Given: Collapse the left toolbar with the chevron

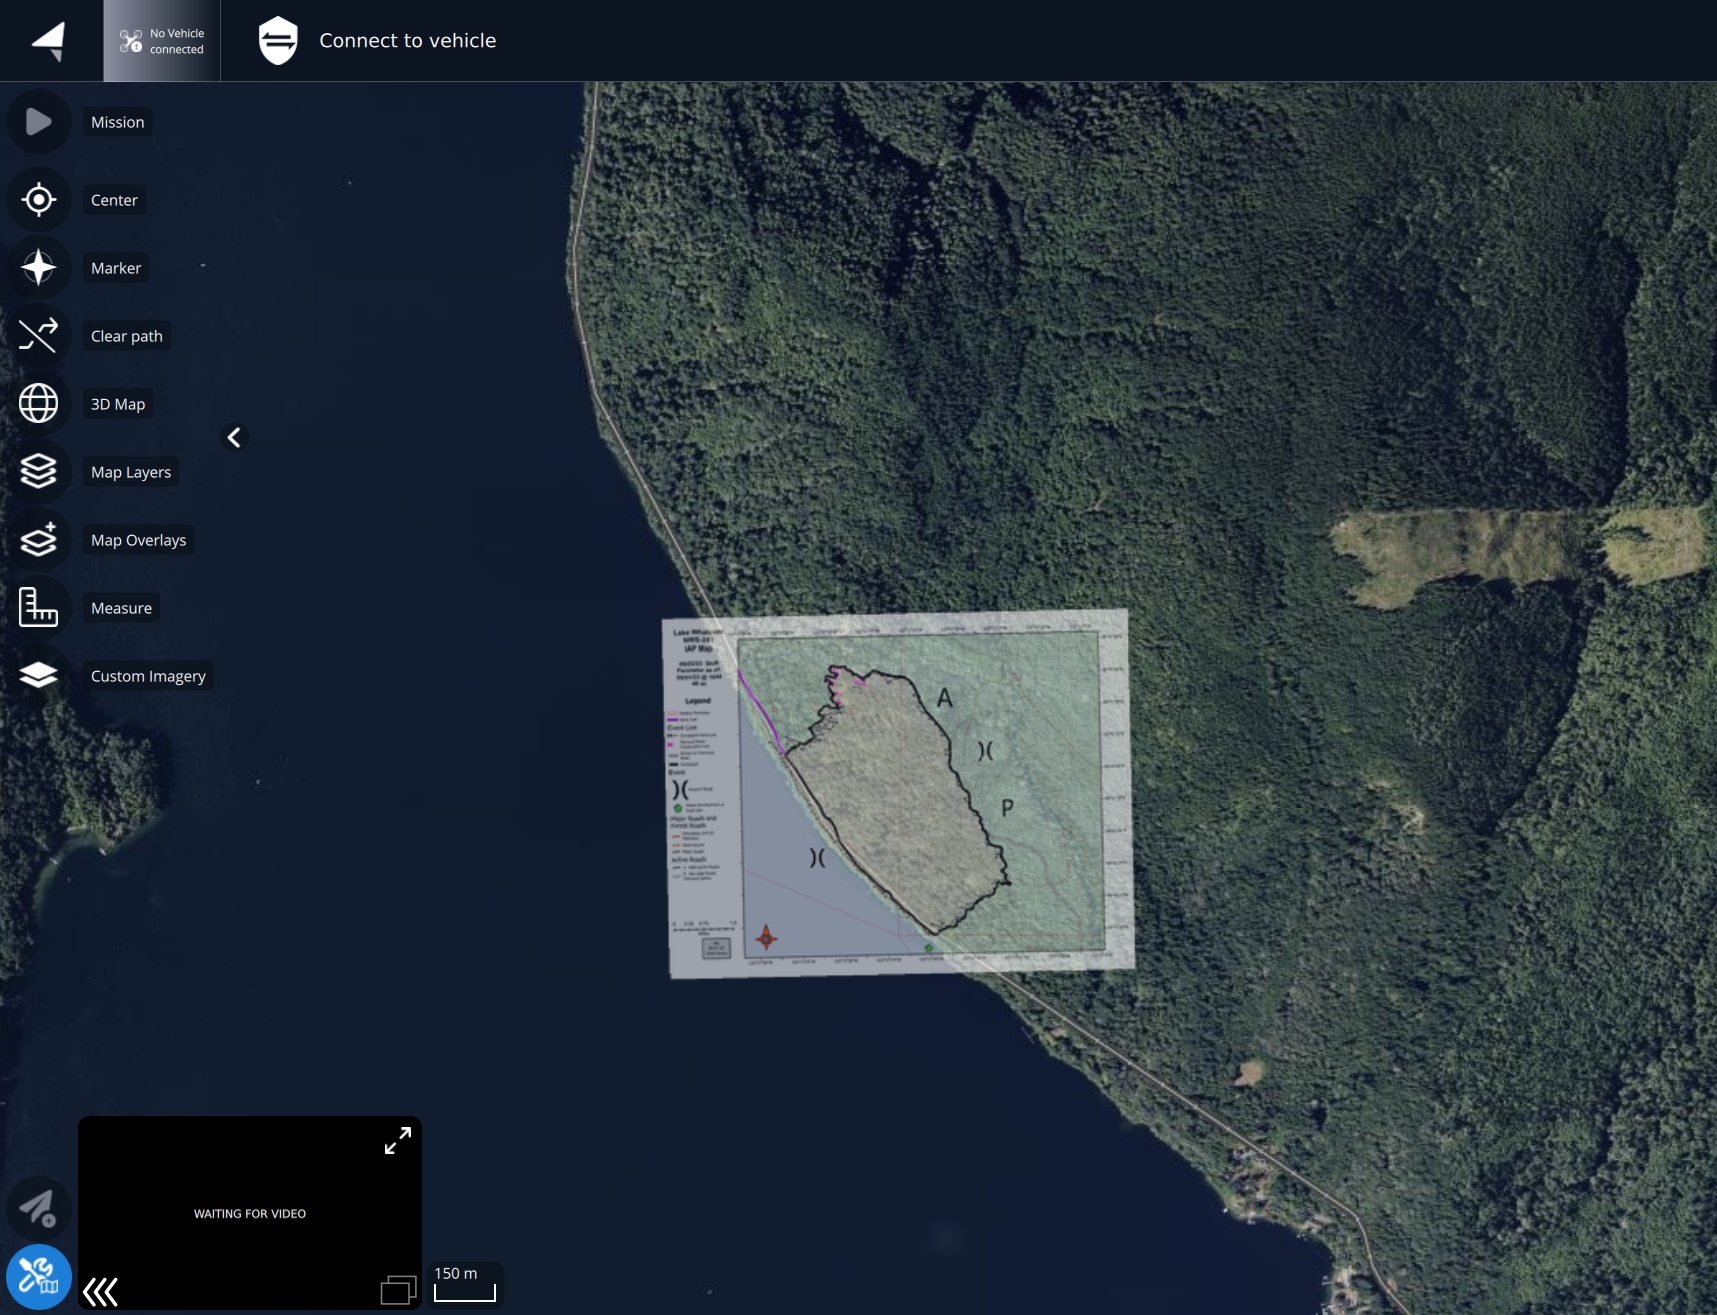Looking at the screenshot, I should coord(234,438).
